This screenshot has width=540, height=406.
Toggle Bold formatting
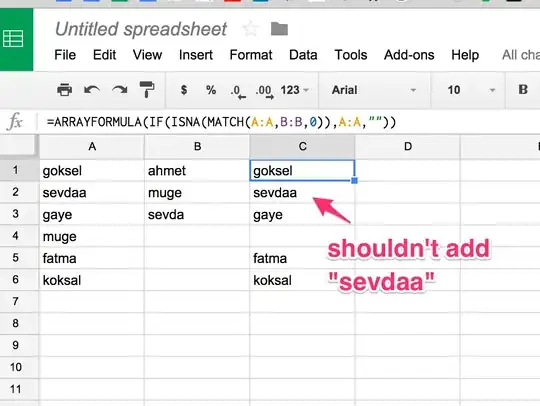click(523, 90)
